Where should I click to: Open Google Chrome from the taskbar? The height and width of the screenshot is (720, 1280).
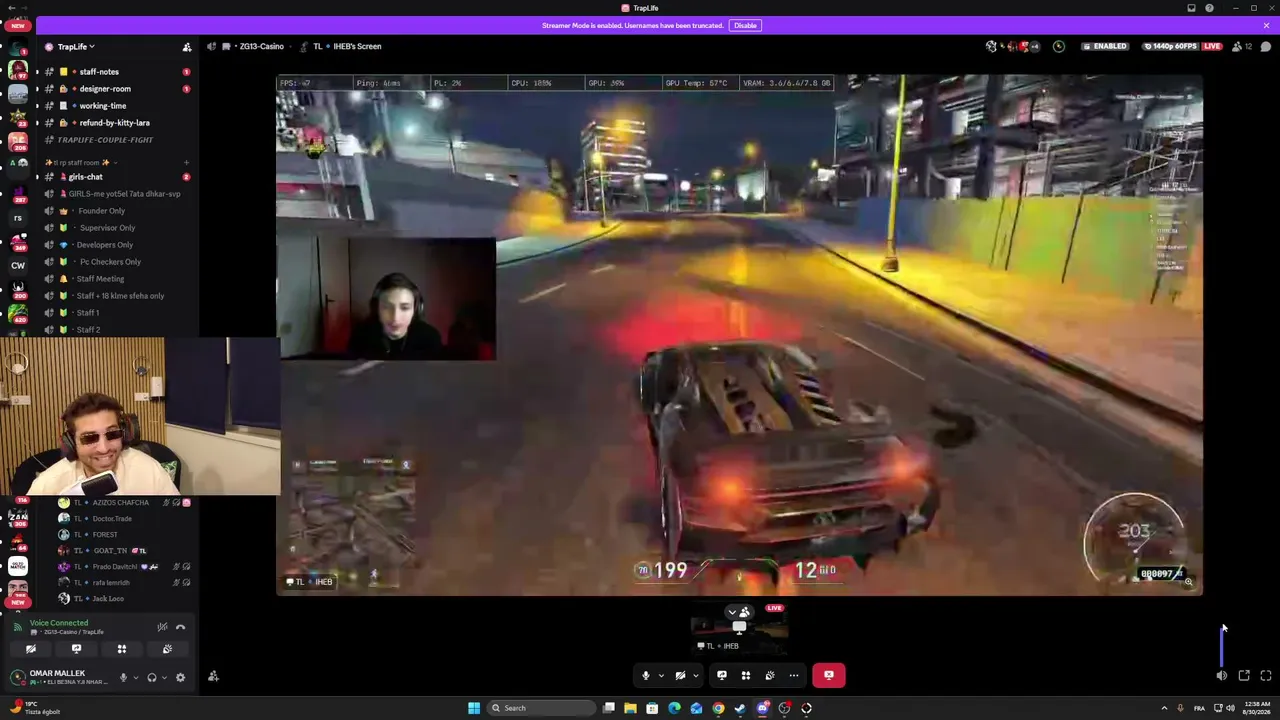pos(718,709)
